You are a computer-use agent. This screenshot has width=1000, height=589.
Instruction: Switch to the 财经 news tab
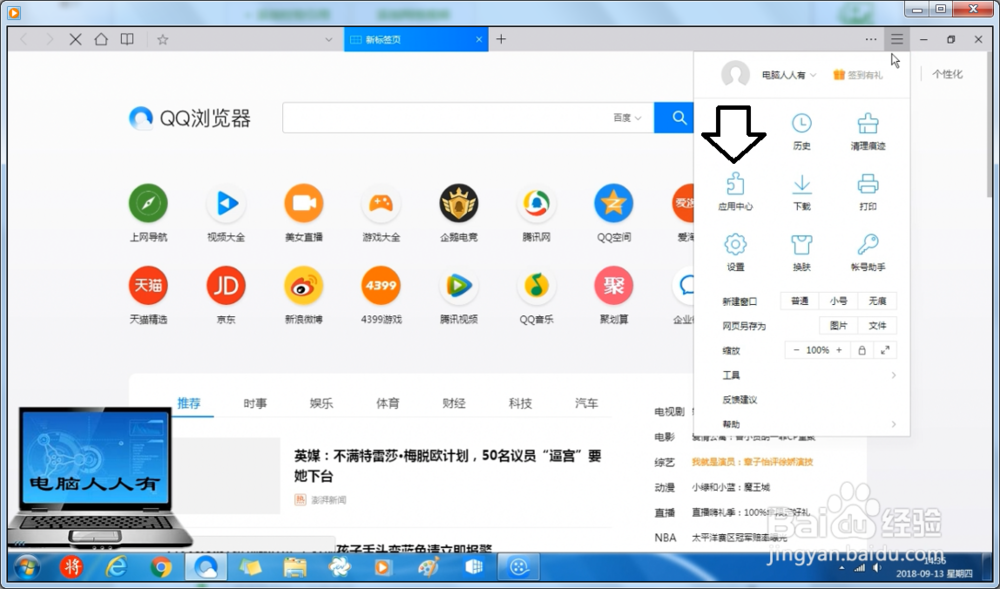click(454, 403)
